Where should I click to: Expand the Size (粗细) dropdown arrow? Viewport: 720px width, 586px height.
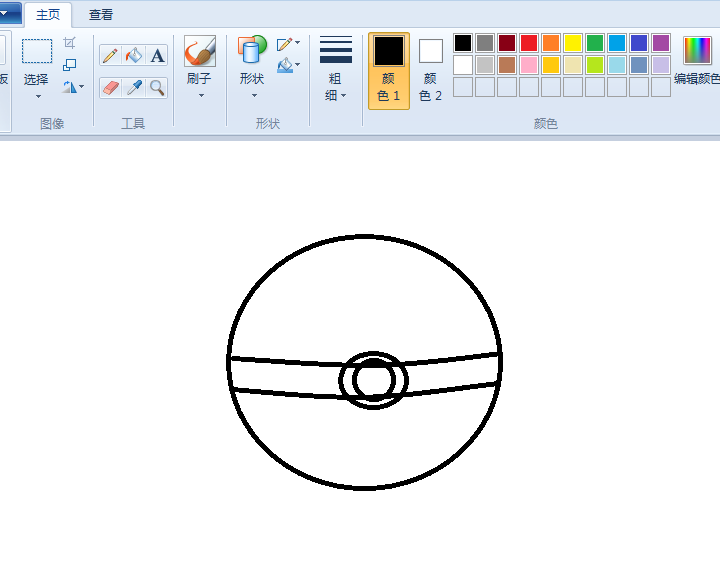tap(343, 96)
